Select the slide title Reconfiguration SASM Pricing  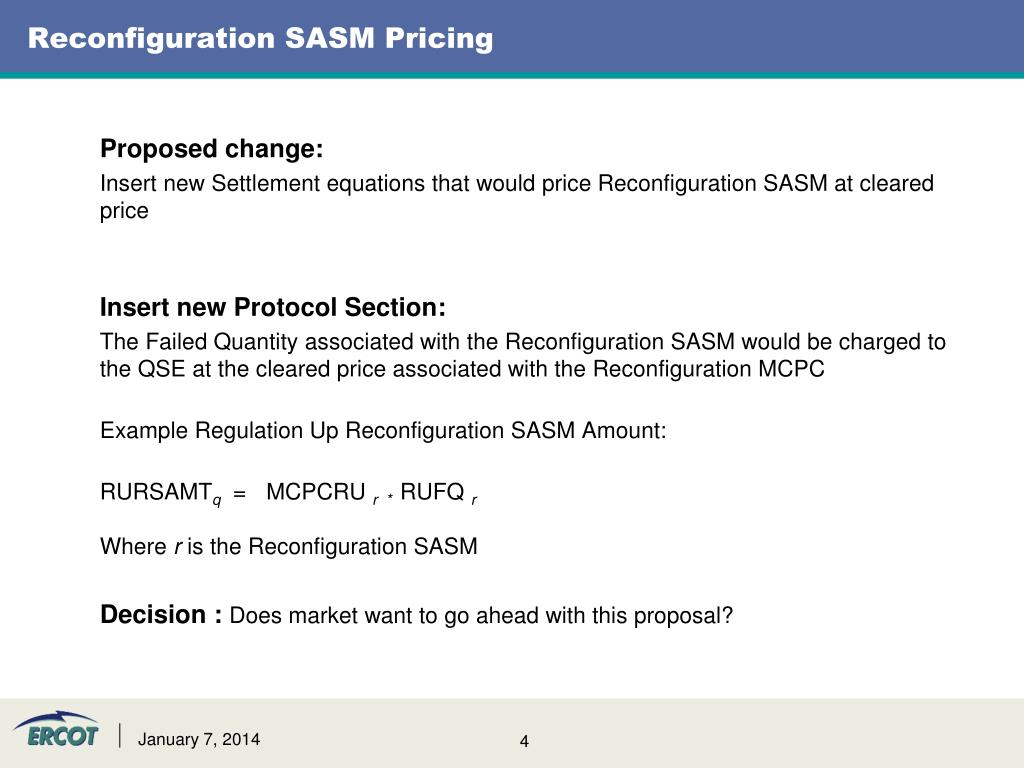pyautogui.click(x=261, y=38)
